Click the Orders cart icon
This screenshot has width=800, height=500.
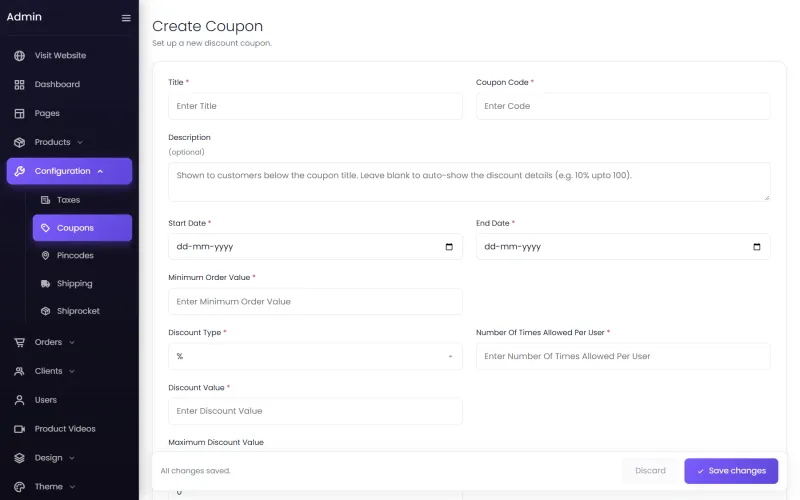tap(19, 342)
